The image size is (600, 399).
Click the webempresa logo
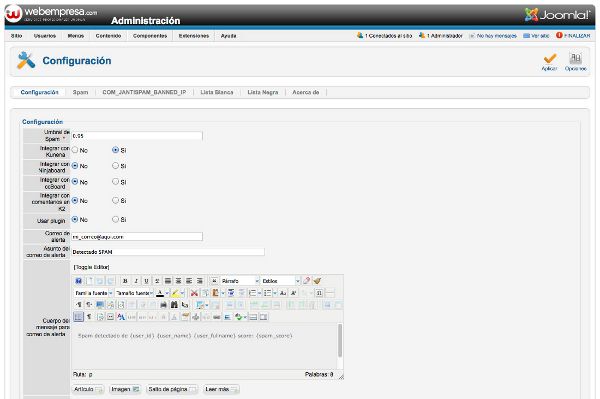pos(52,14)
